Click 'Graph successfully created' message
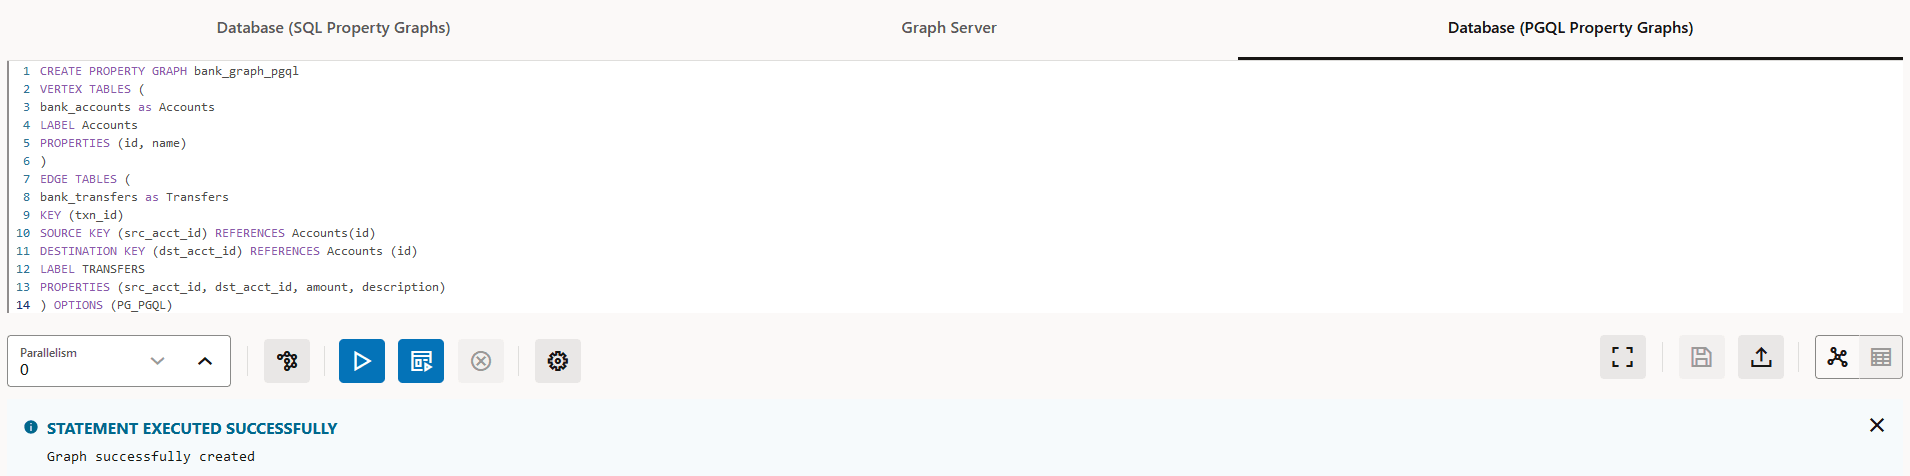 (151, 456)
